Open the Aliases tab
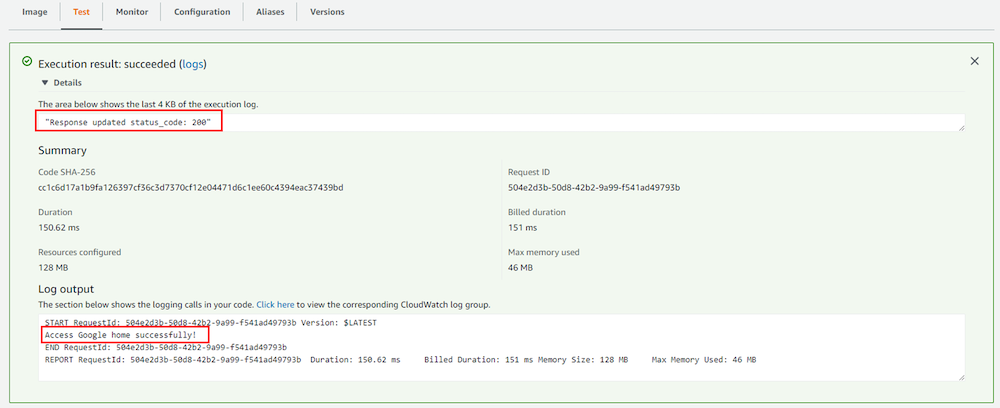The image size is (1000, 408). [x=270, y=12]
